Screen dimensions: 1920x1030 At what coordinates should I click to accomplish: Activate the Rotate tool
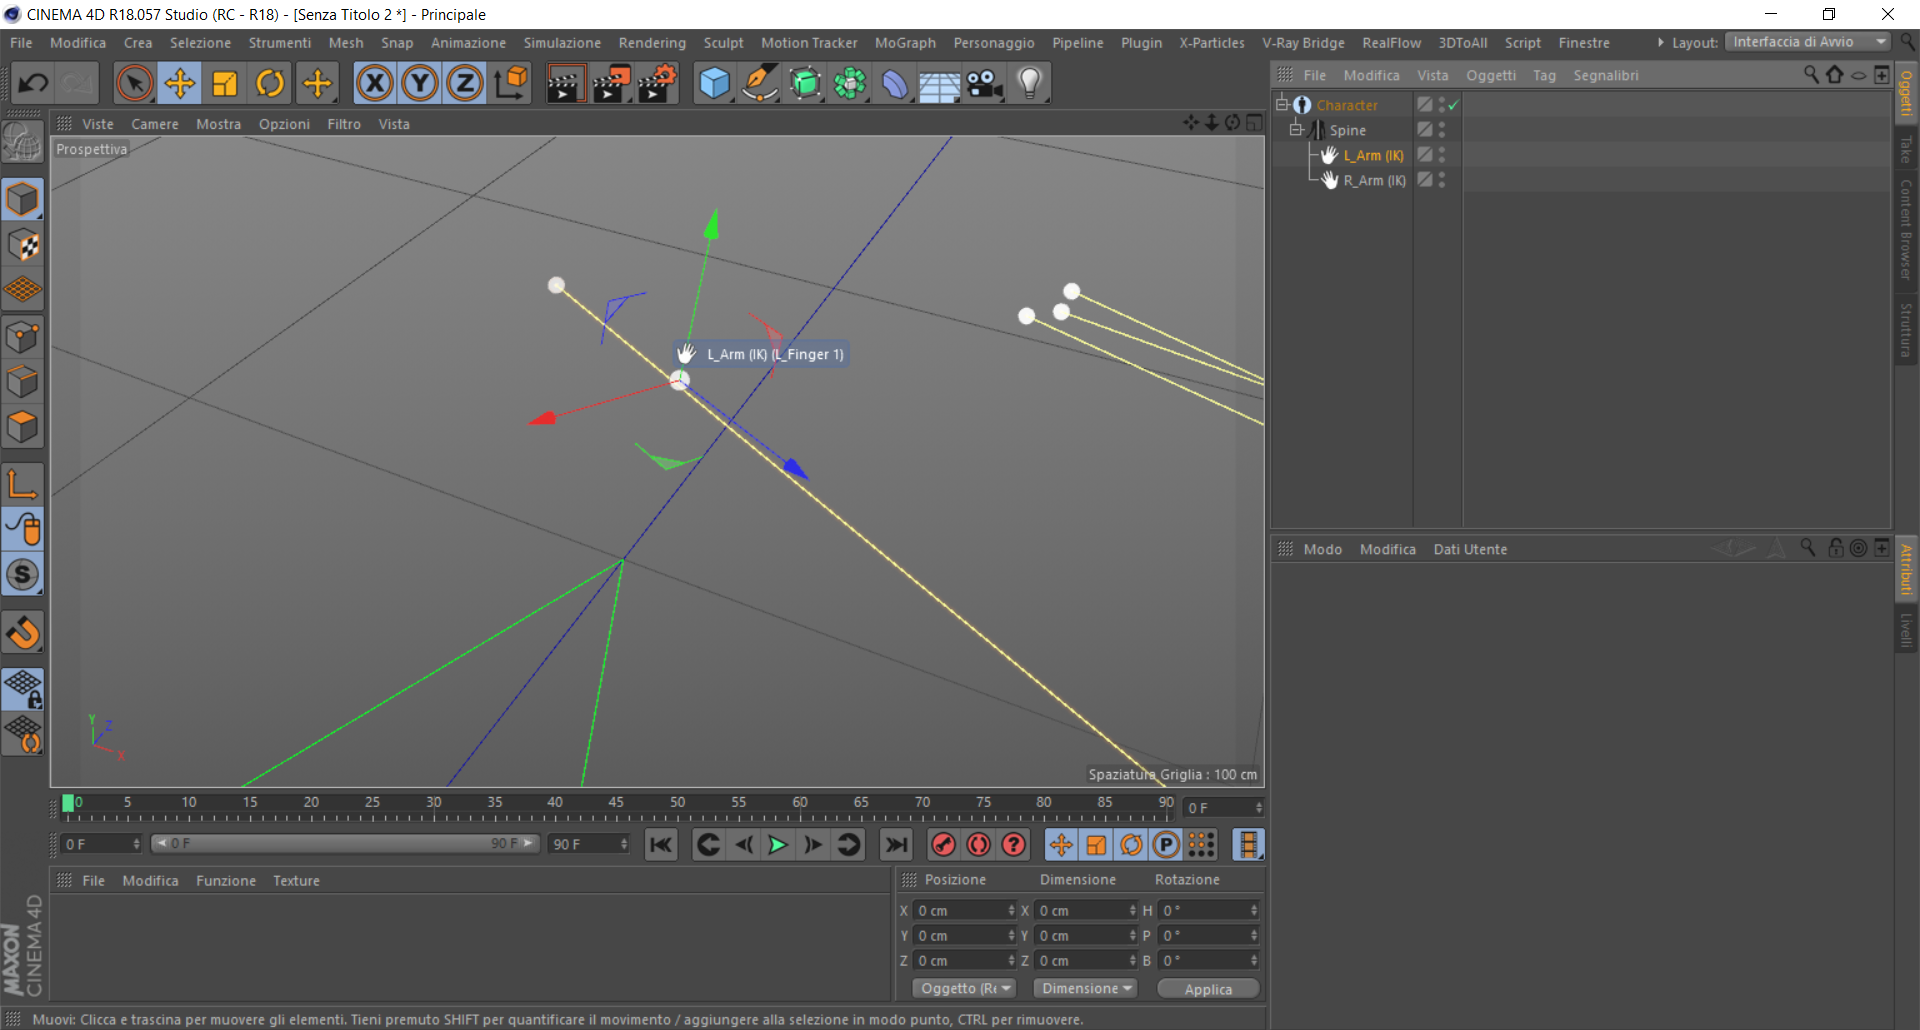point(270,83)
